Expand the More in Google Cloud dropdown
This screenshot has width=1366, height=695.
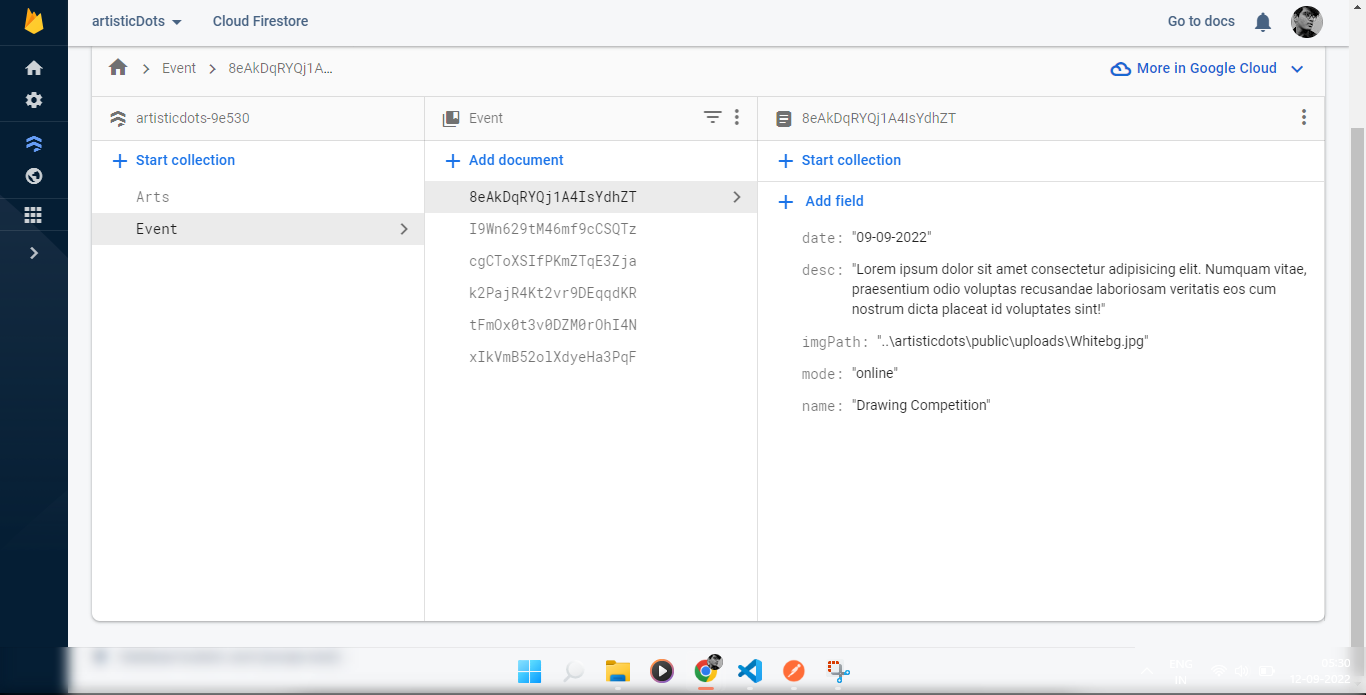tap(1297, 68)
